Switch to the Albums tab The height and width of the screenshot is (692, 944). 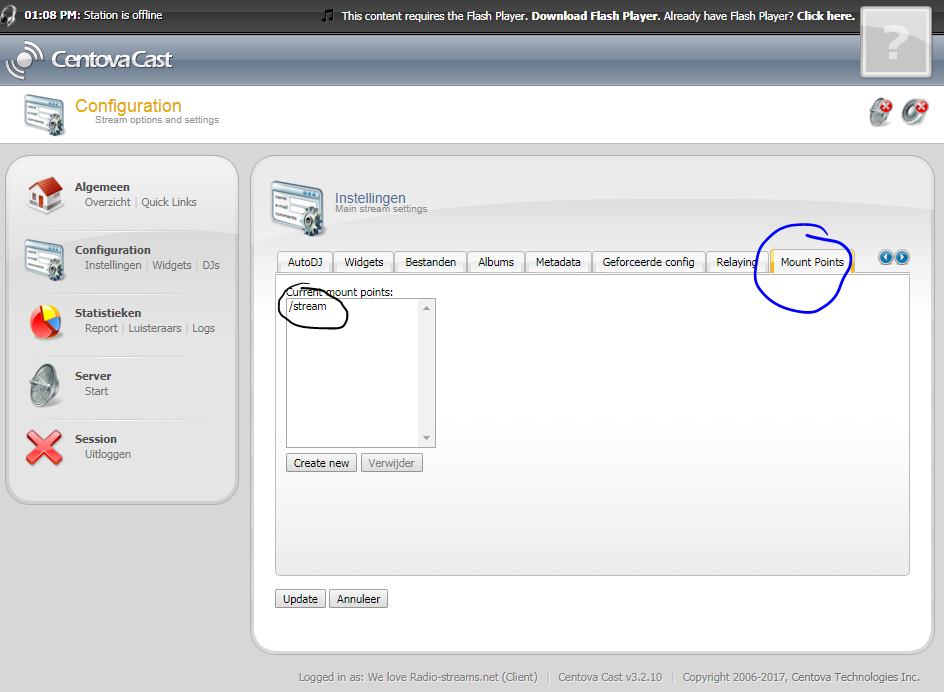click(x=496, y=262)
